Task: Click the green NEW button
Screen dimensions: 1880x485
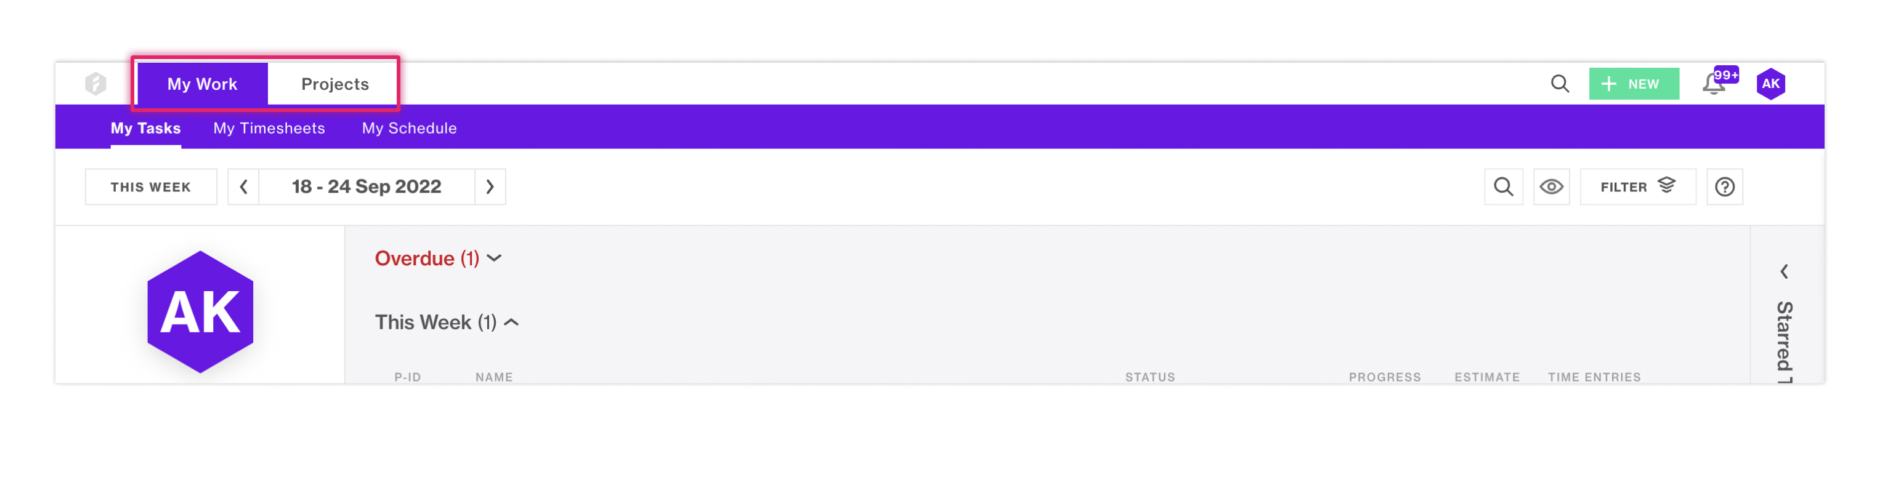Action: (x=1634, y=84)
